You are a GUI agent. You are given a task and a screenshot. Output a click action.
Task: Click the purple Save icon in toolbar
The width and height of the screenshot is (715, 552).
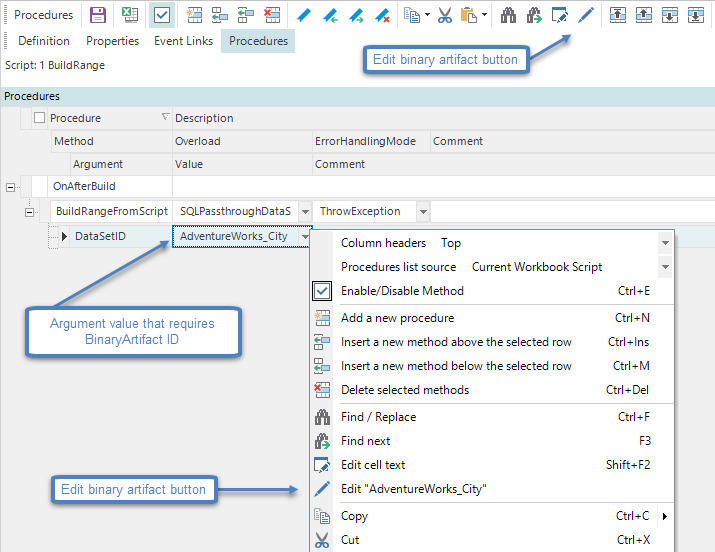coord(98,15)
